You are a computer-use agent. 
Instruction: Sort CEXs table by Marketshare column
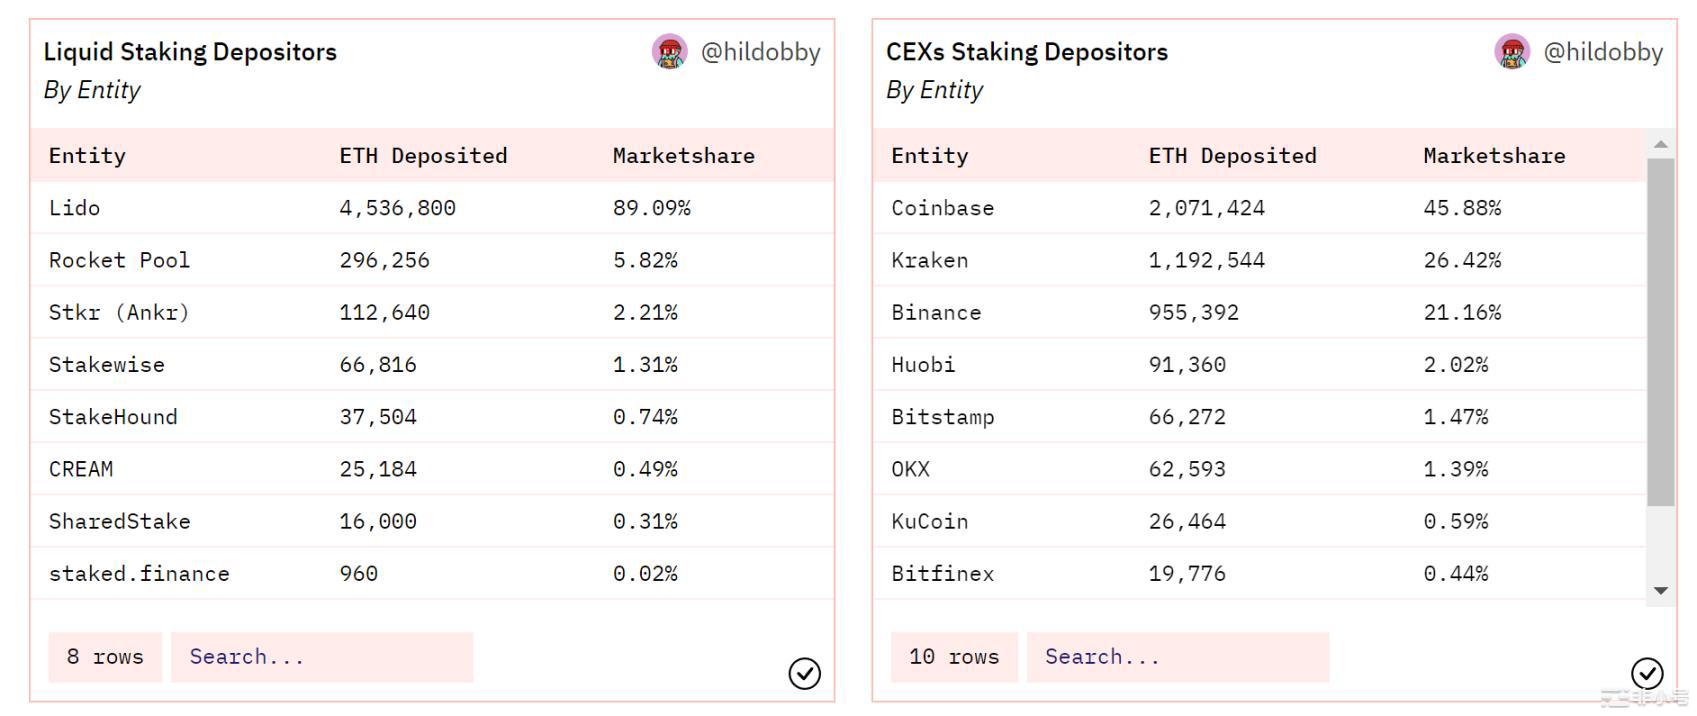tap(1494, 156)
